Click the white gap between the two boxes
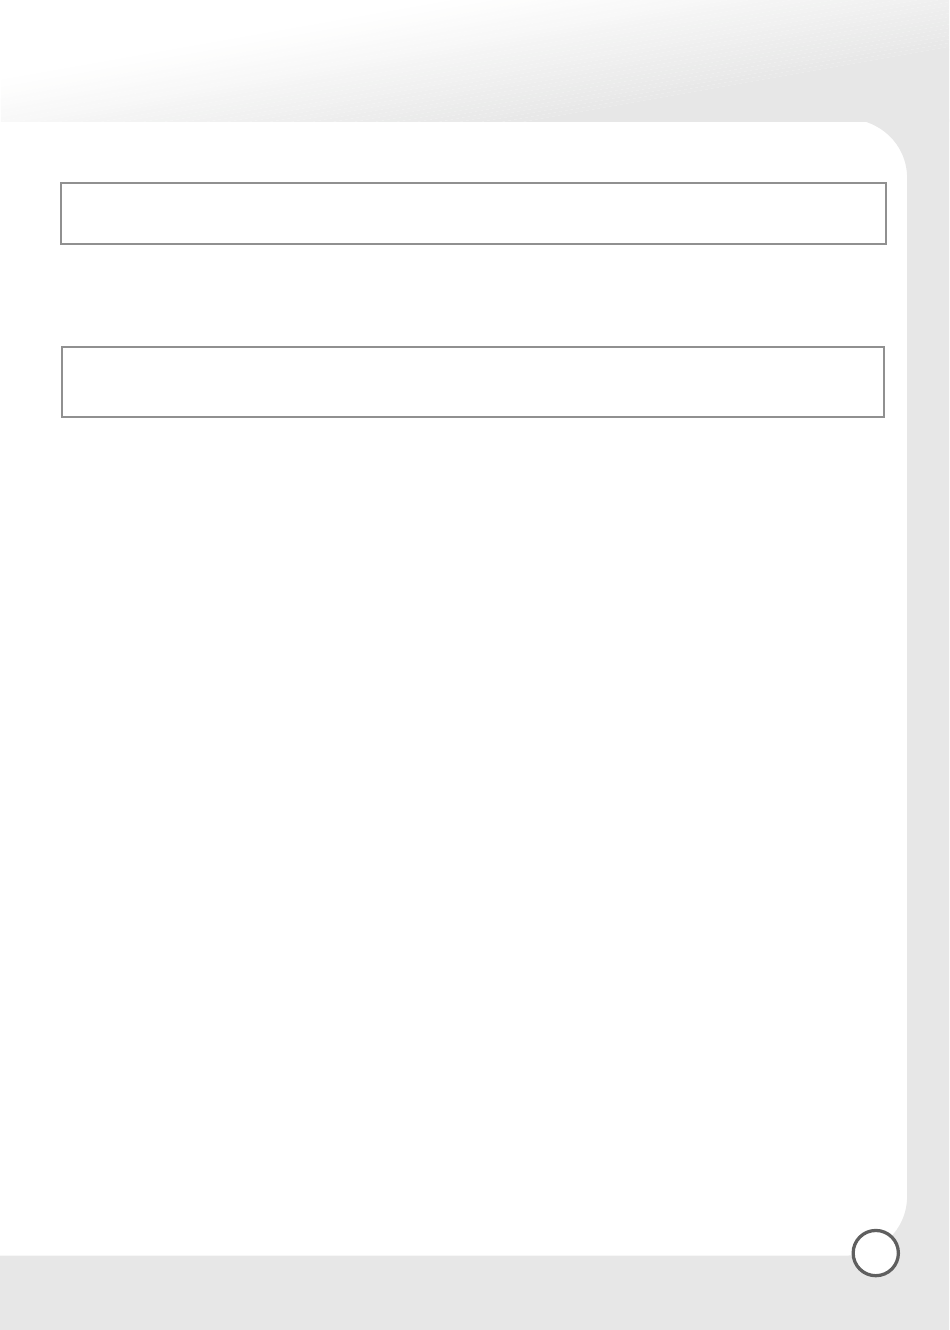The height and width of the screenshot is (1330, 950). [473, 296]
